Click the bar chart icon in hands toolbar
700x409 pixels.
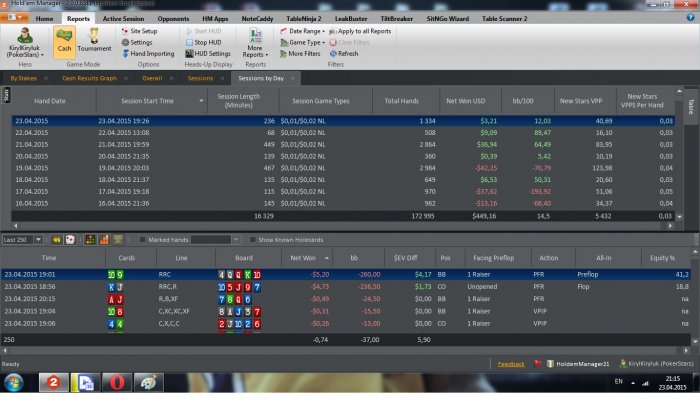(x=104, y=240)
